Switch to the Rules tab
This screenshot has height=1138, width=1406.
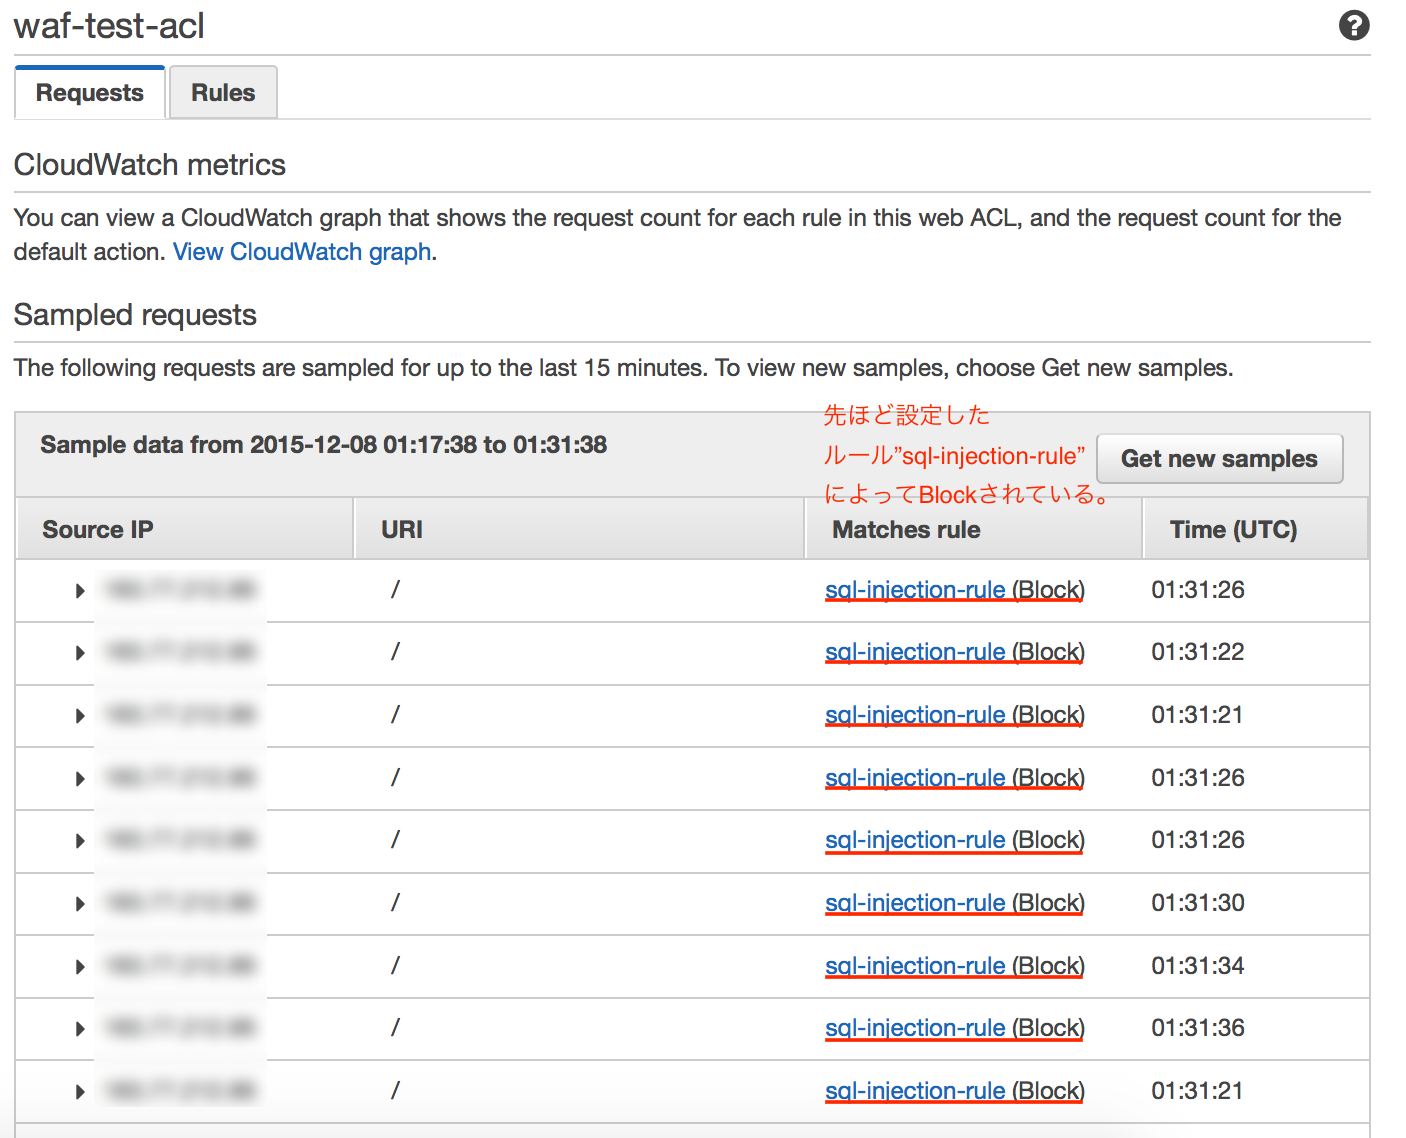222,91
